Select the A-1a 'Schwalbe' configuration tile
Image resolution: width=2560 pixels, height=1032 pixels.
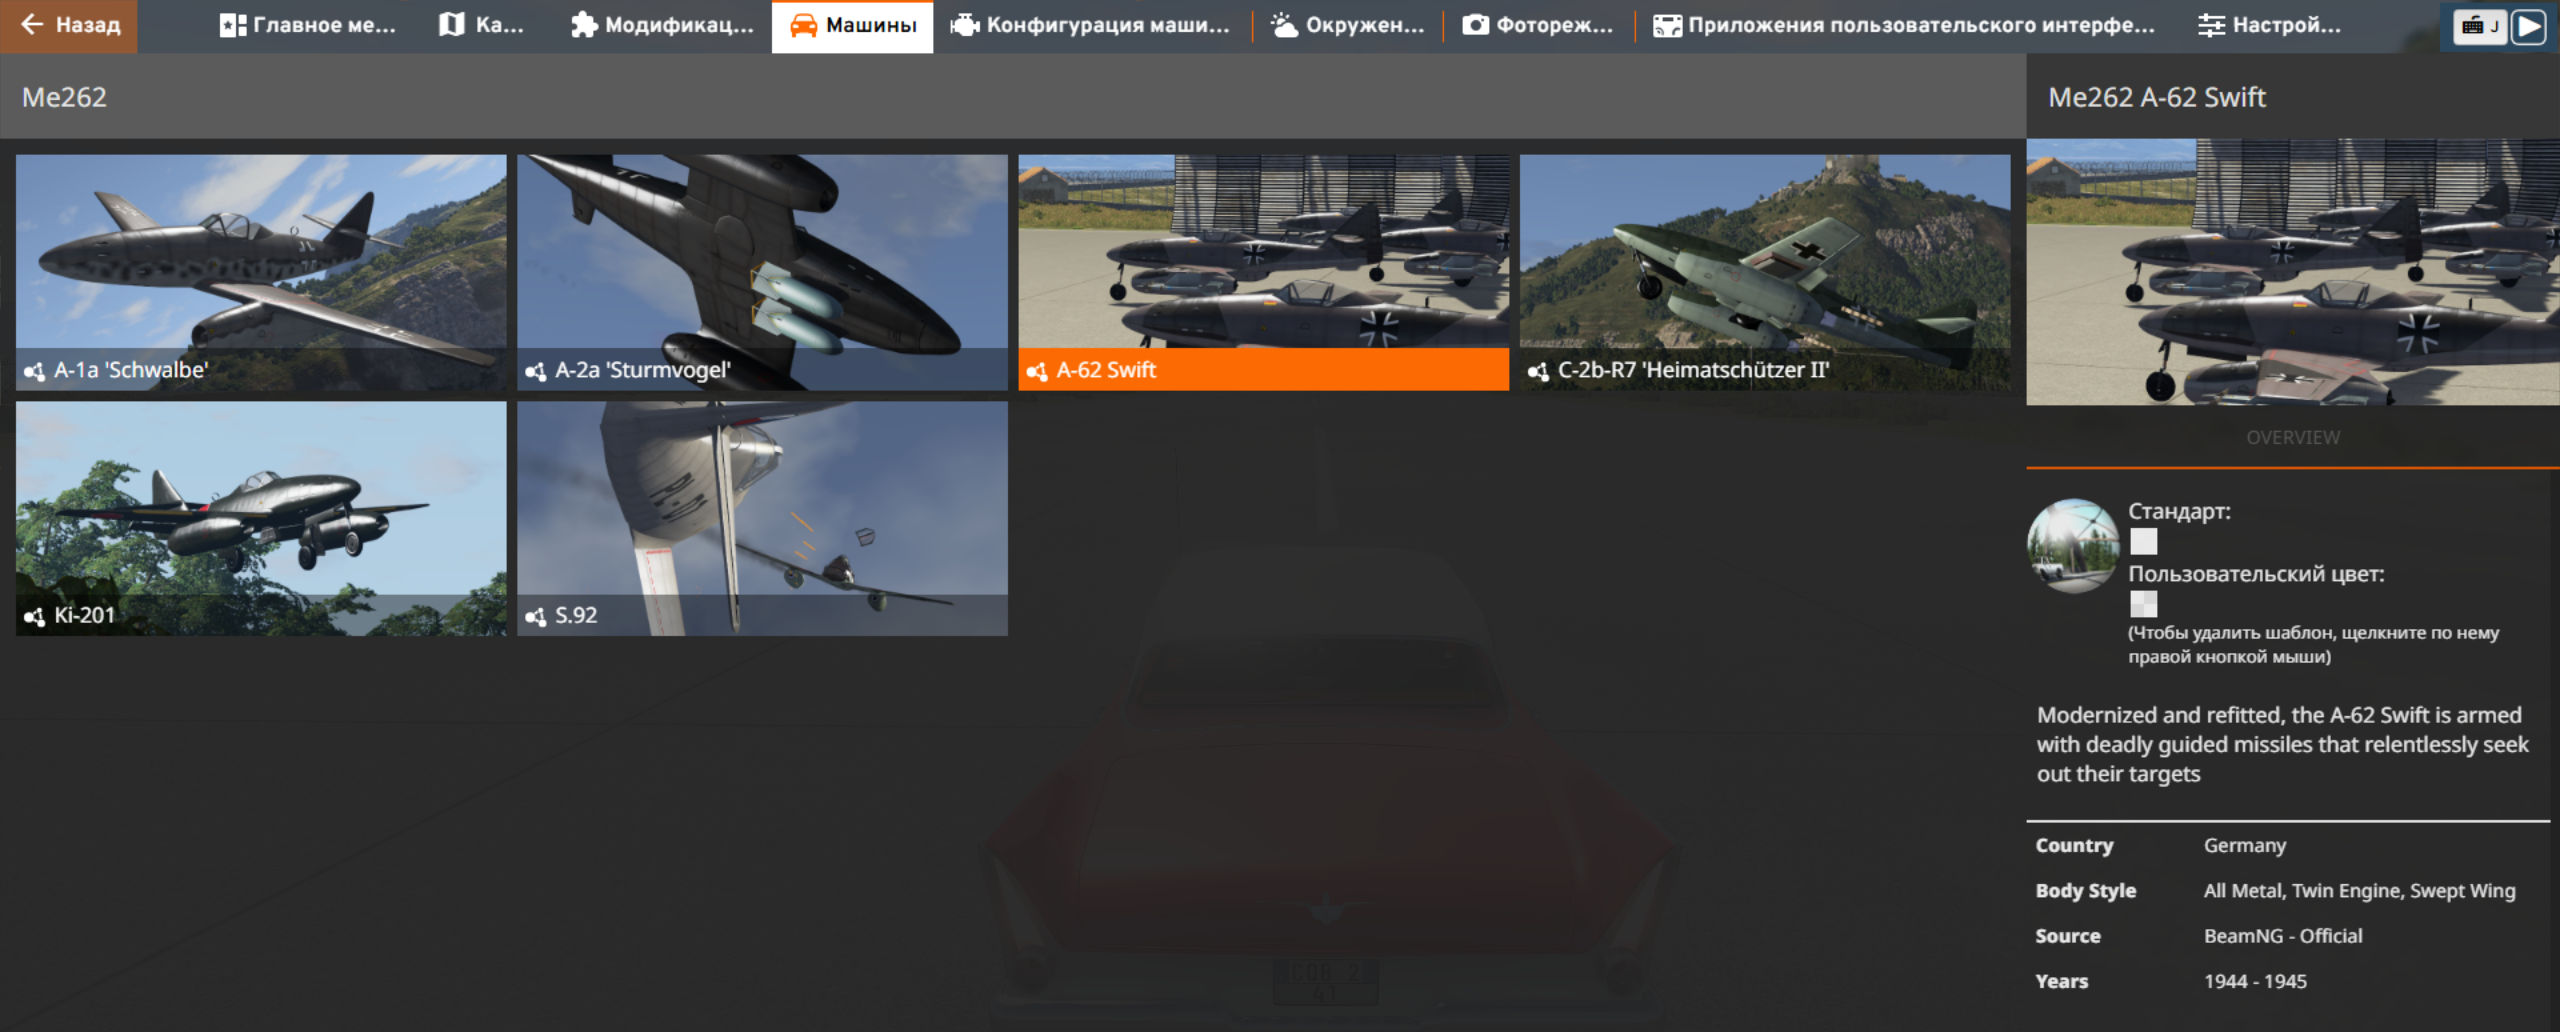(x=261, y=272)
